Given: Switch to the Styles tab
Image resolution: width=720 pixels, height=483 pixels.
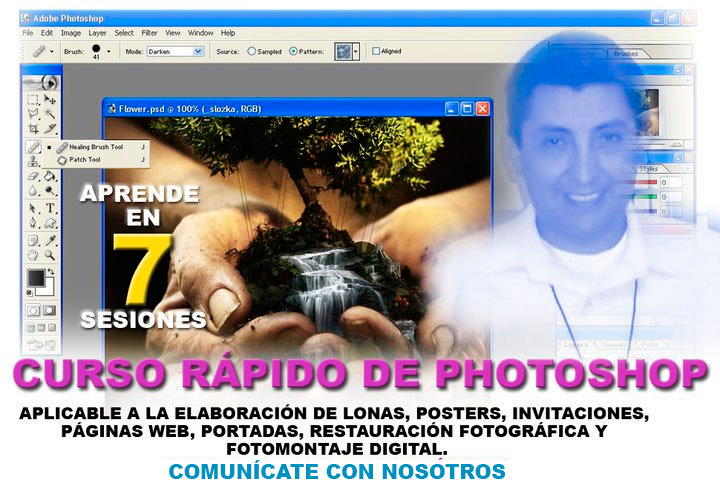Looking at the screenshot, I should click(648, 168).
